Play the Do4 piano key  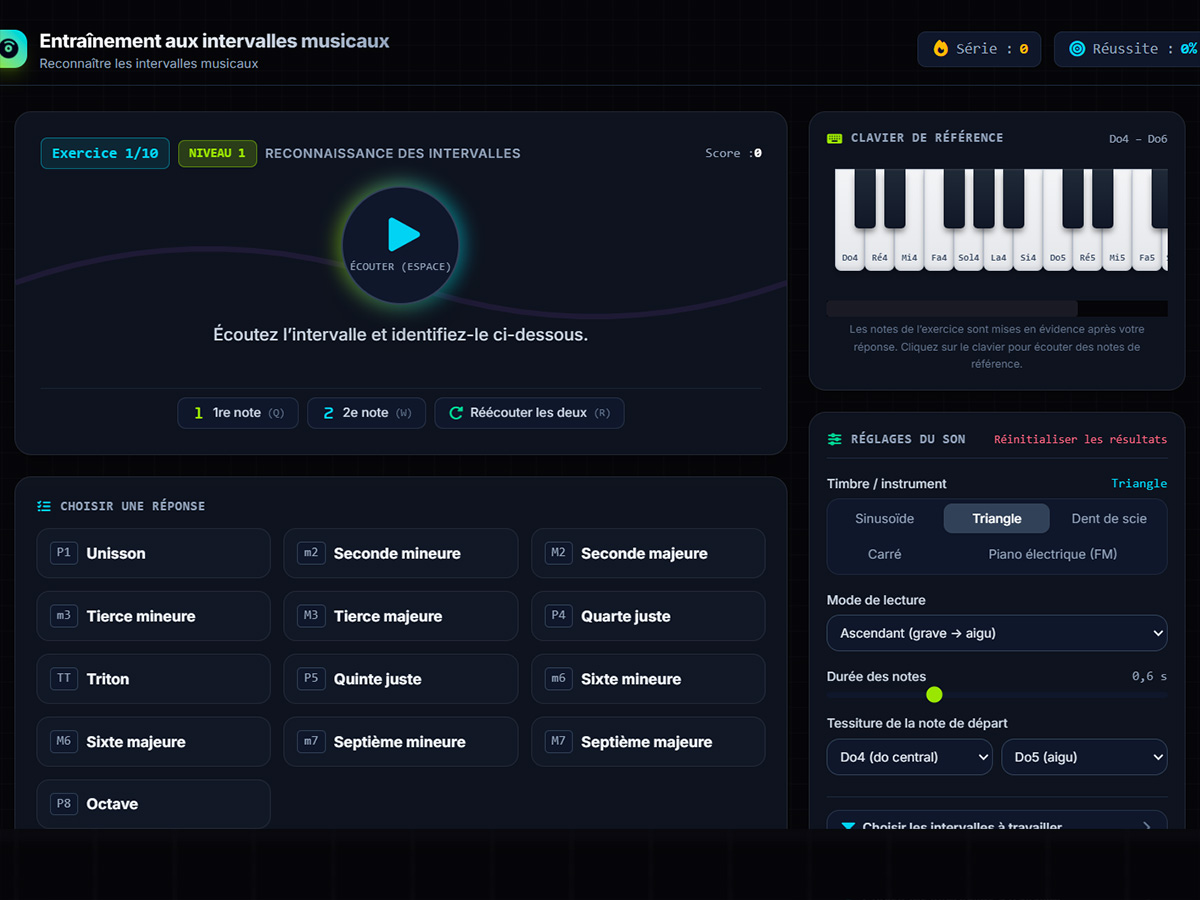click(849, 250)
